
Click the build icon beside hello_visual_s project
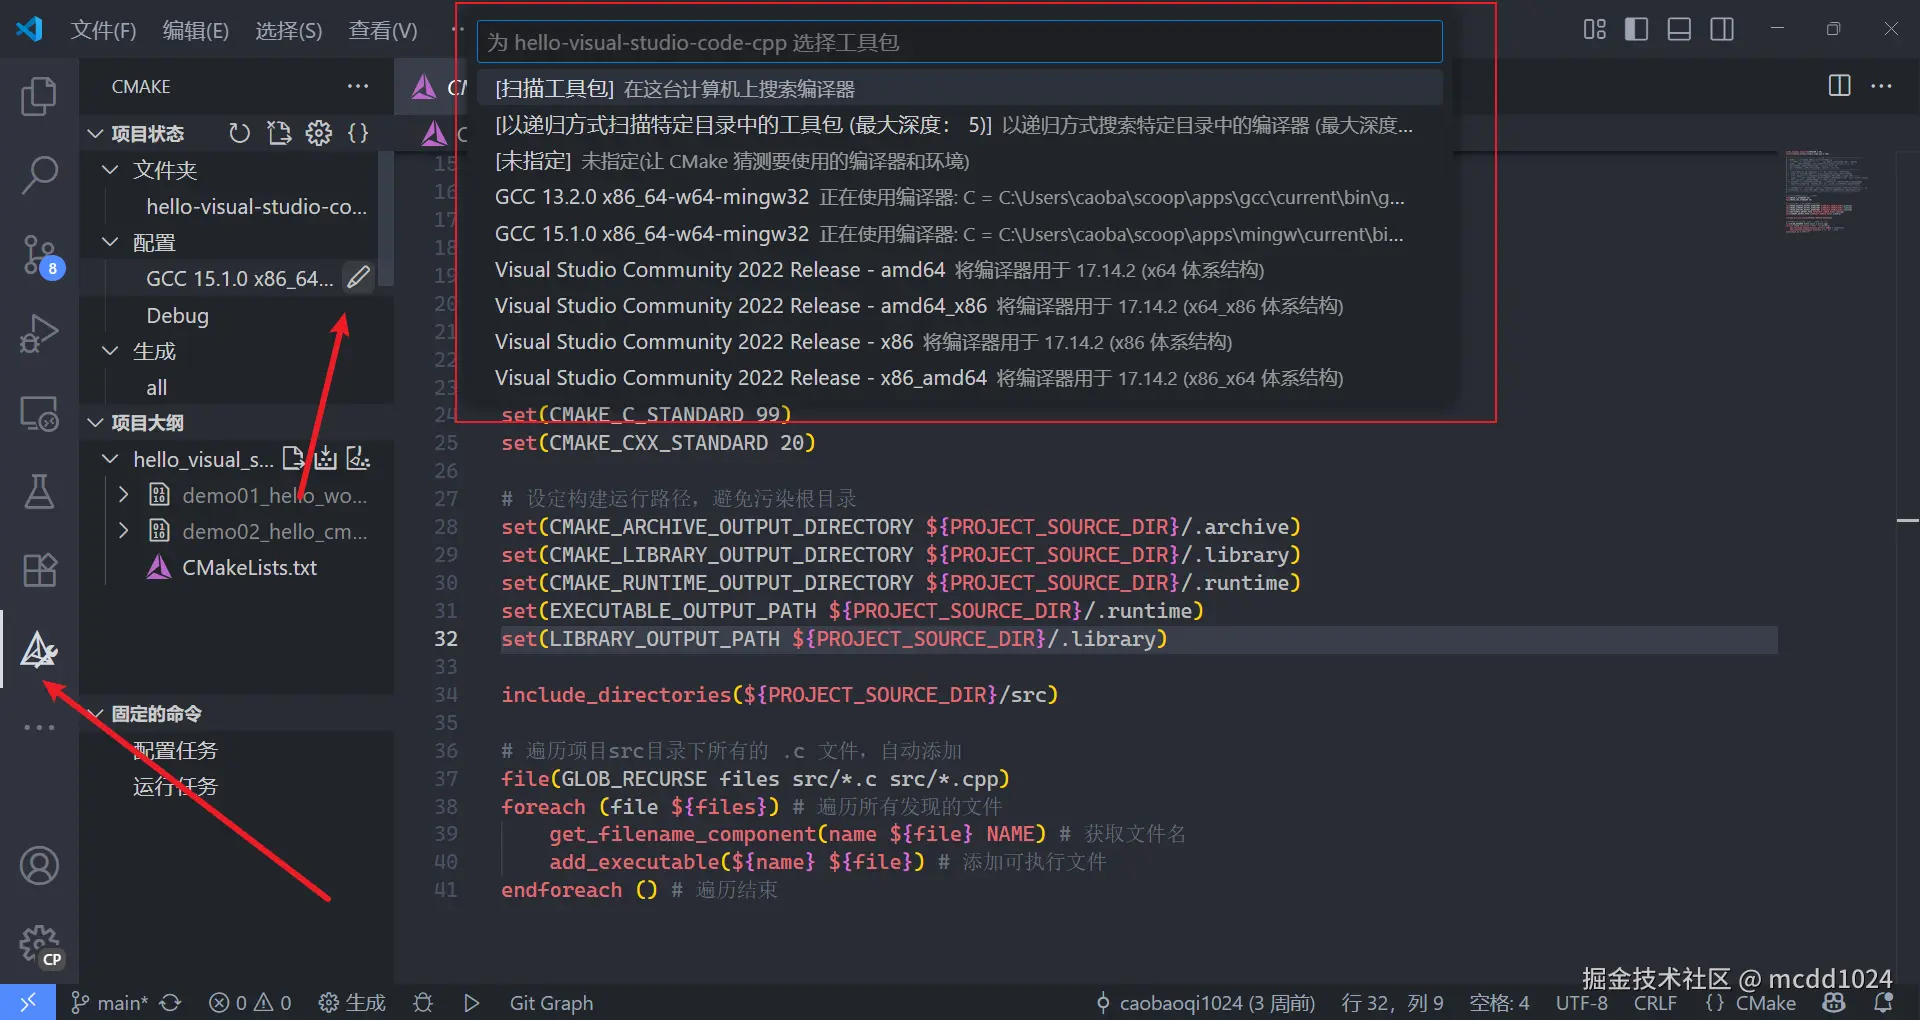326,459
